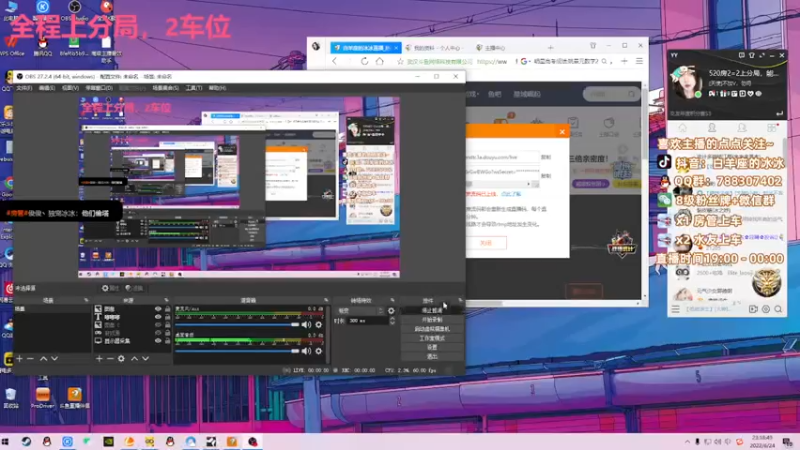Open scene transition properties gear
This screenshot has height=450, width=800.
[391, 311]
